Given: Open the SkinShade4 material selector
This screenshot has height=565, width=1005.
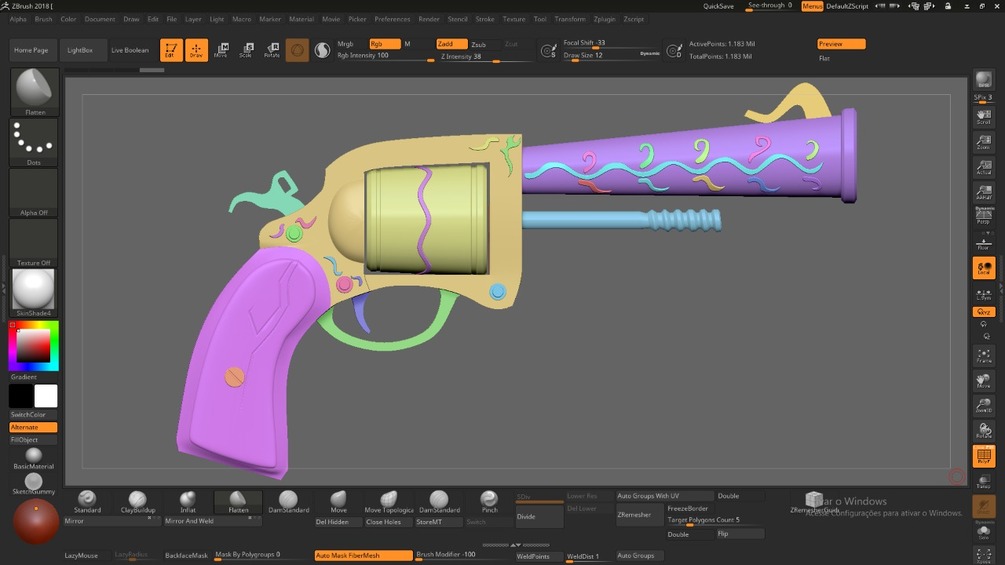Looking at the screenshot, I should coord(34,292).
